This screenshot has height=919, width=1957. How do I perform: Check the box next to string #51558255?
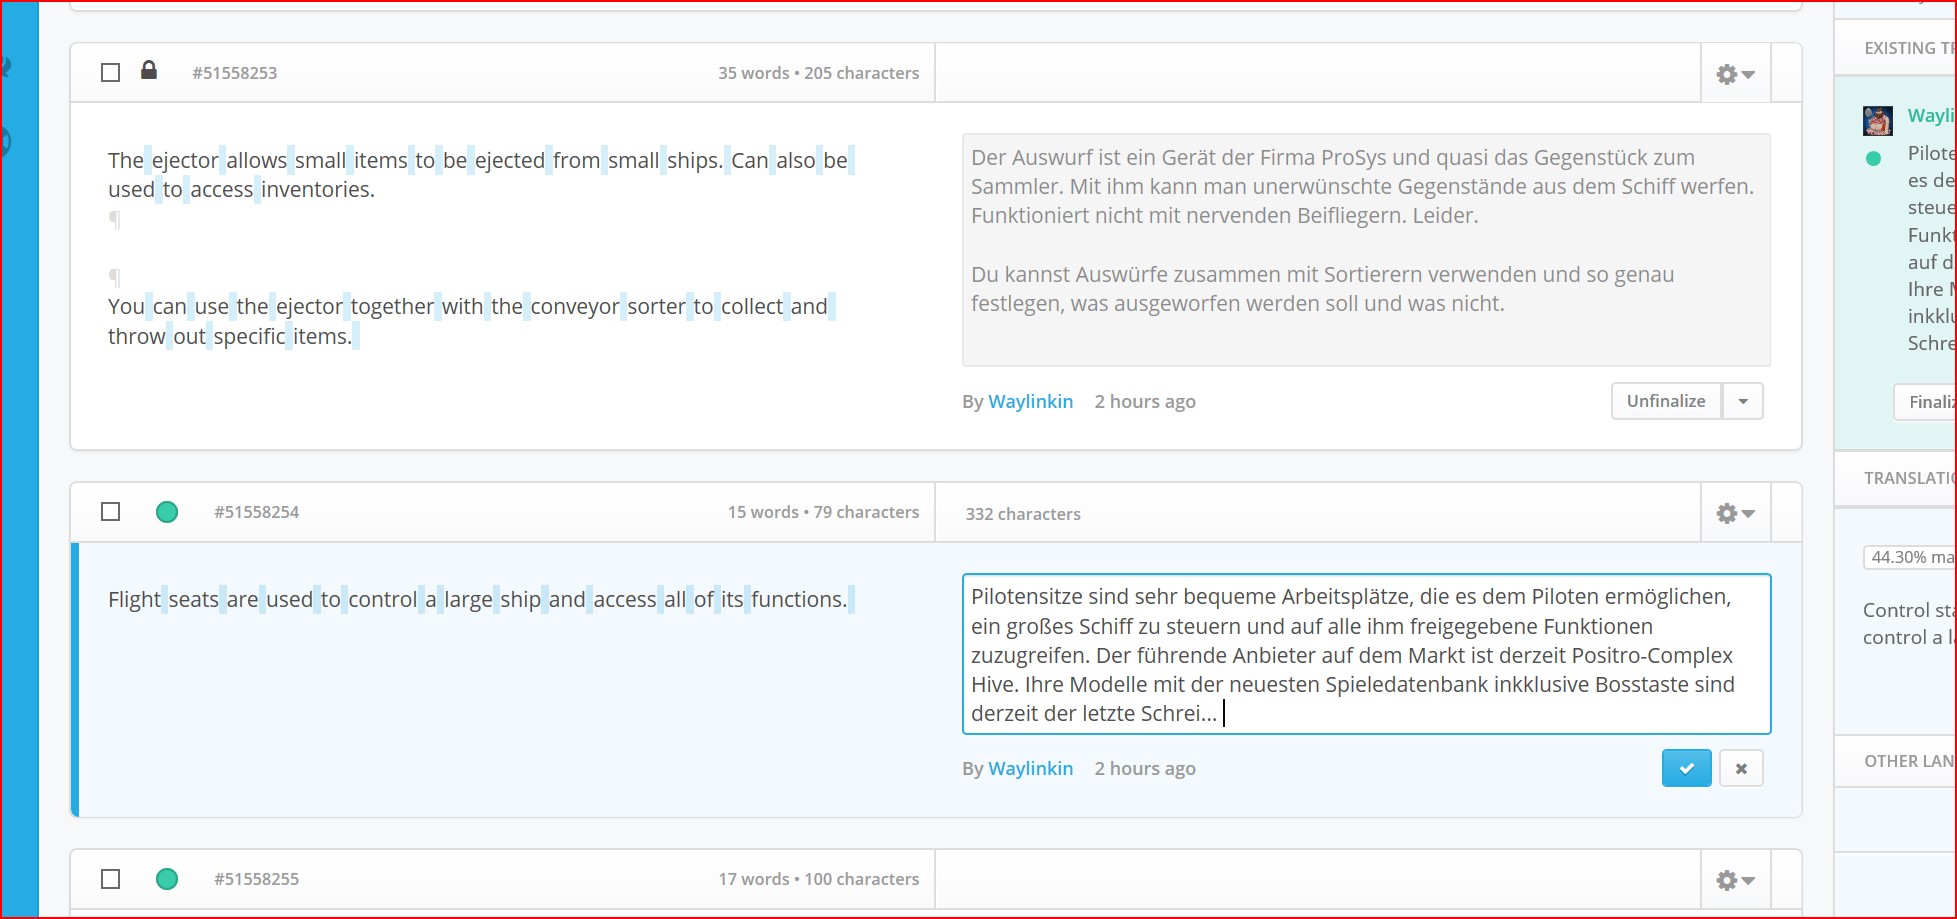(111, 879)
